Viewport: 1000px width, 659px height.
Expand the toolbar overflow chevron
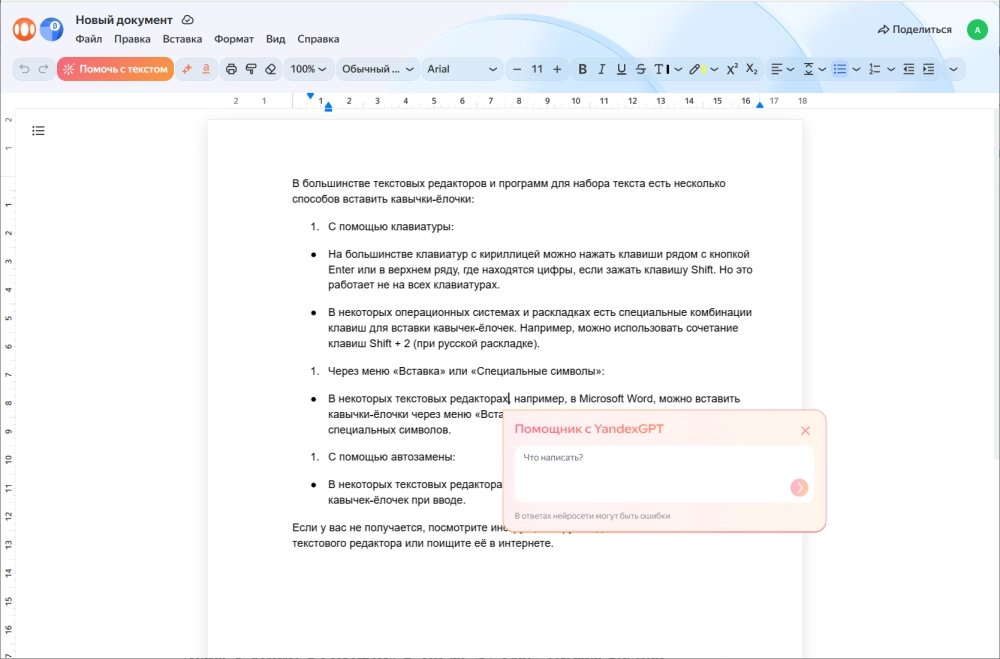point(953,69)
